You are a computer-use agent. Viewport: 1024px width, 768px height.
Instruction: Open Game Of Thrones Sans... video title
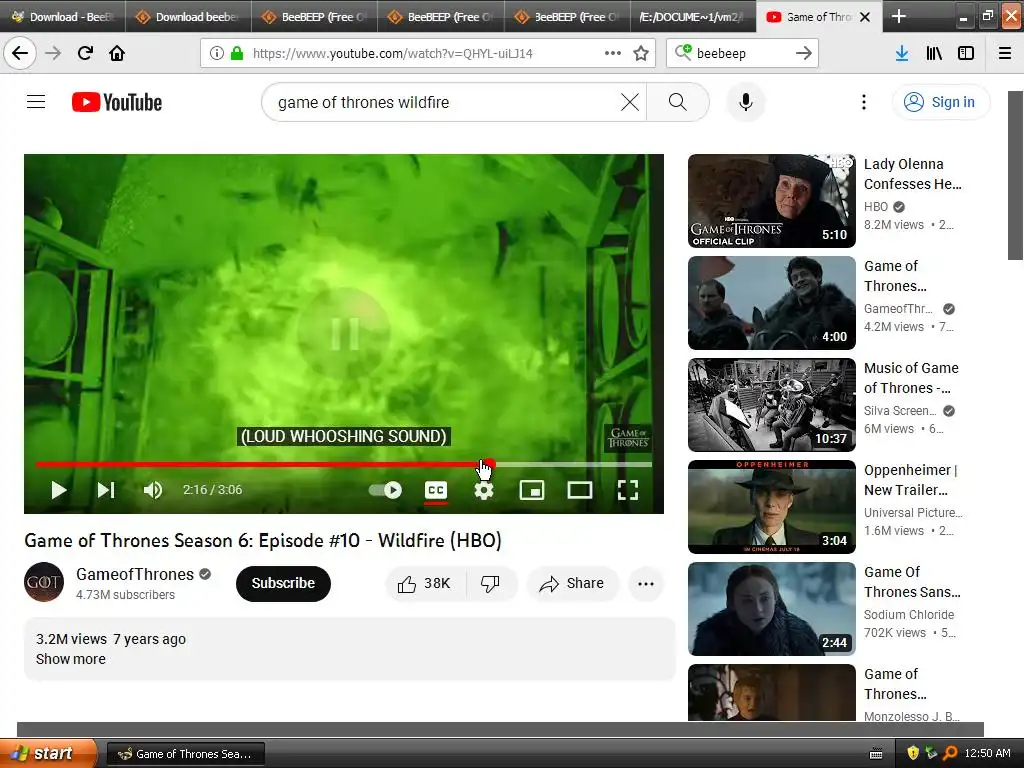912,582
